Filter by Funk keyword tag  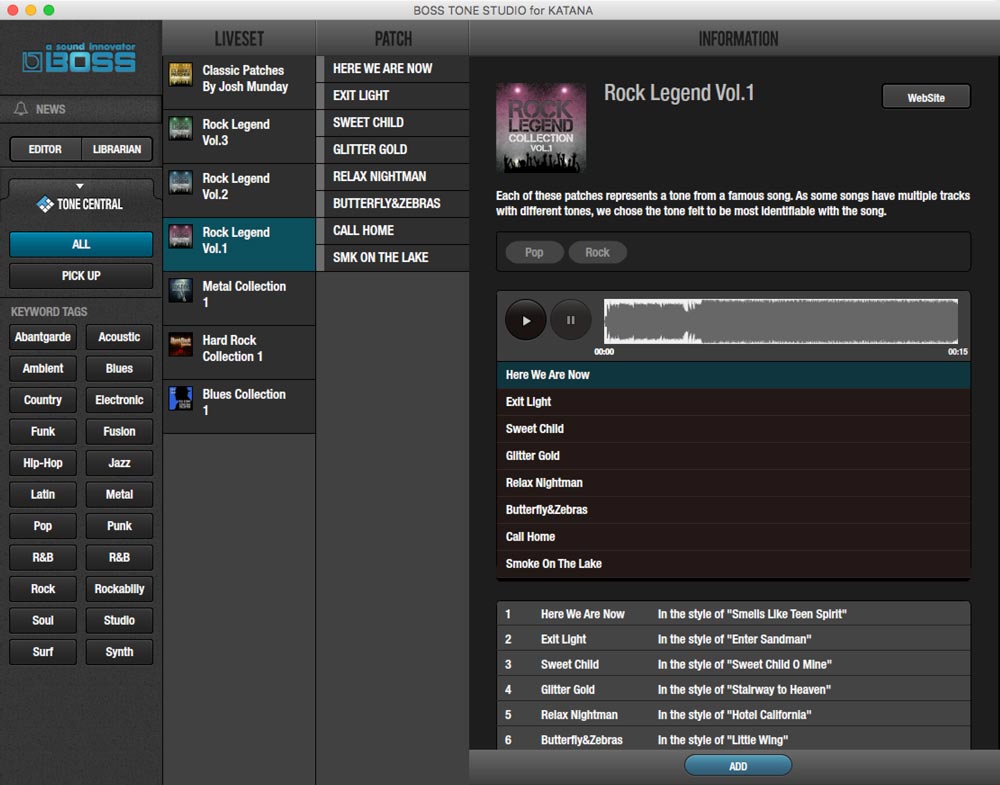click(43, 431)
